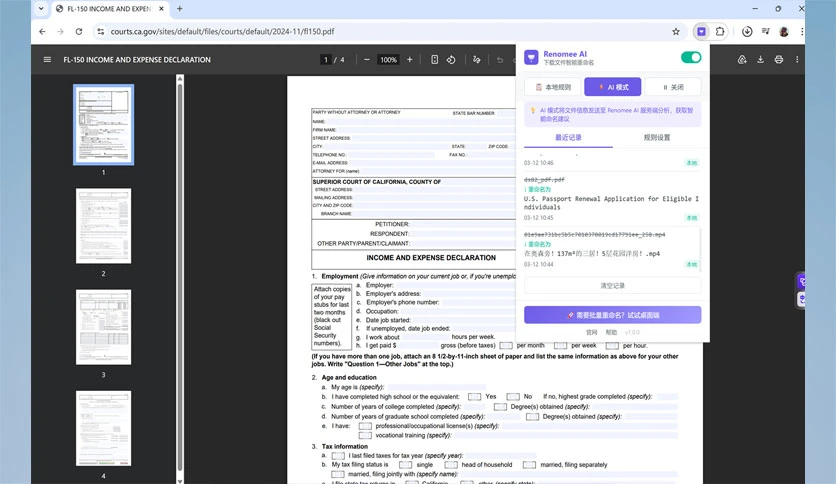Click the page number input field
The height and width of the screenshot is (484, 836).
coord(326,60)
